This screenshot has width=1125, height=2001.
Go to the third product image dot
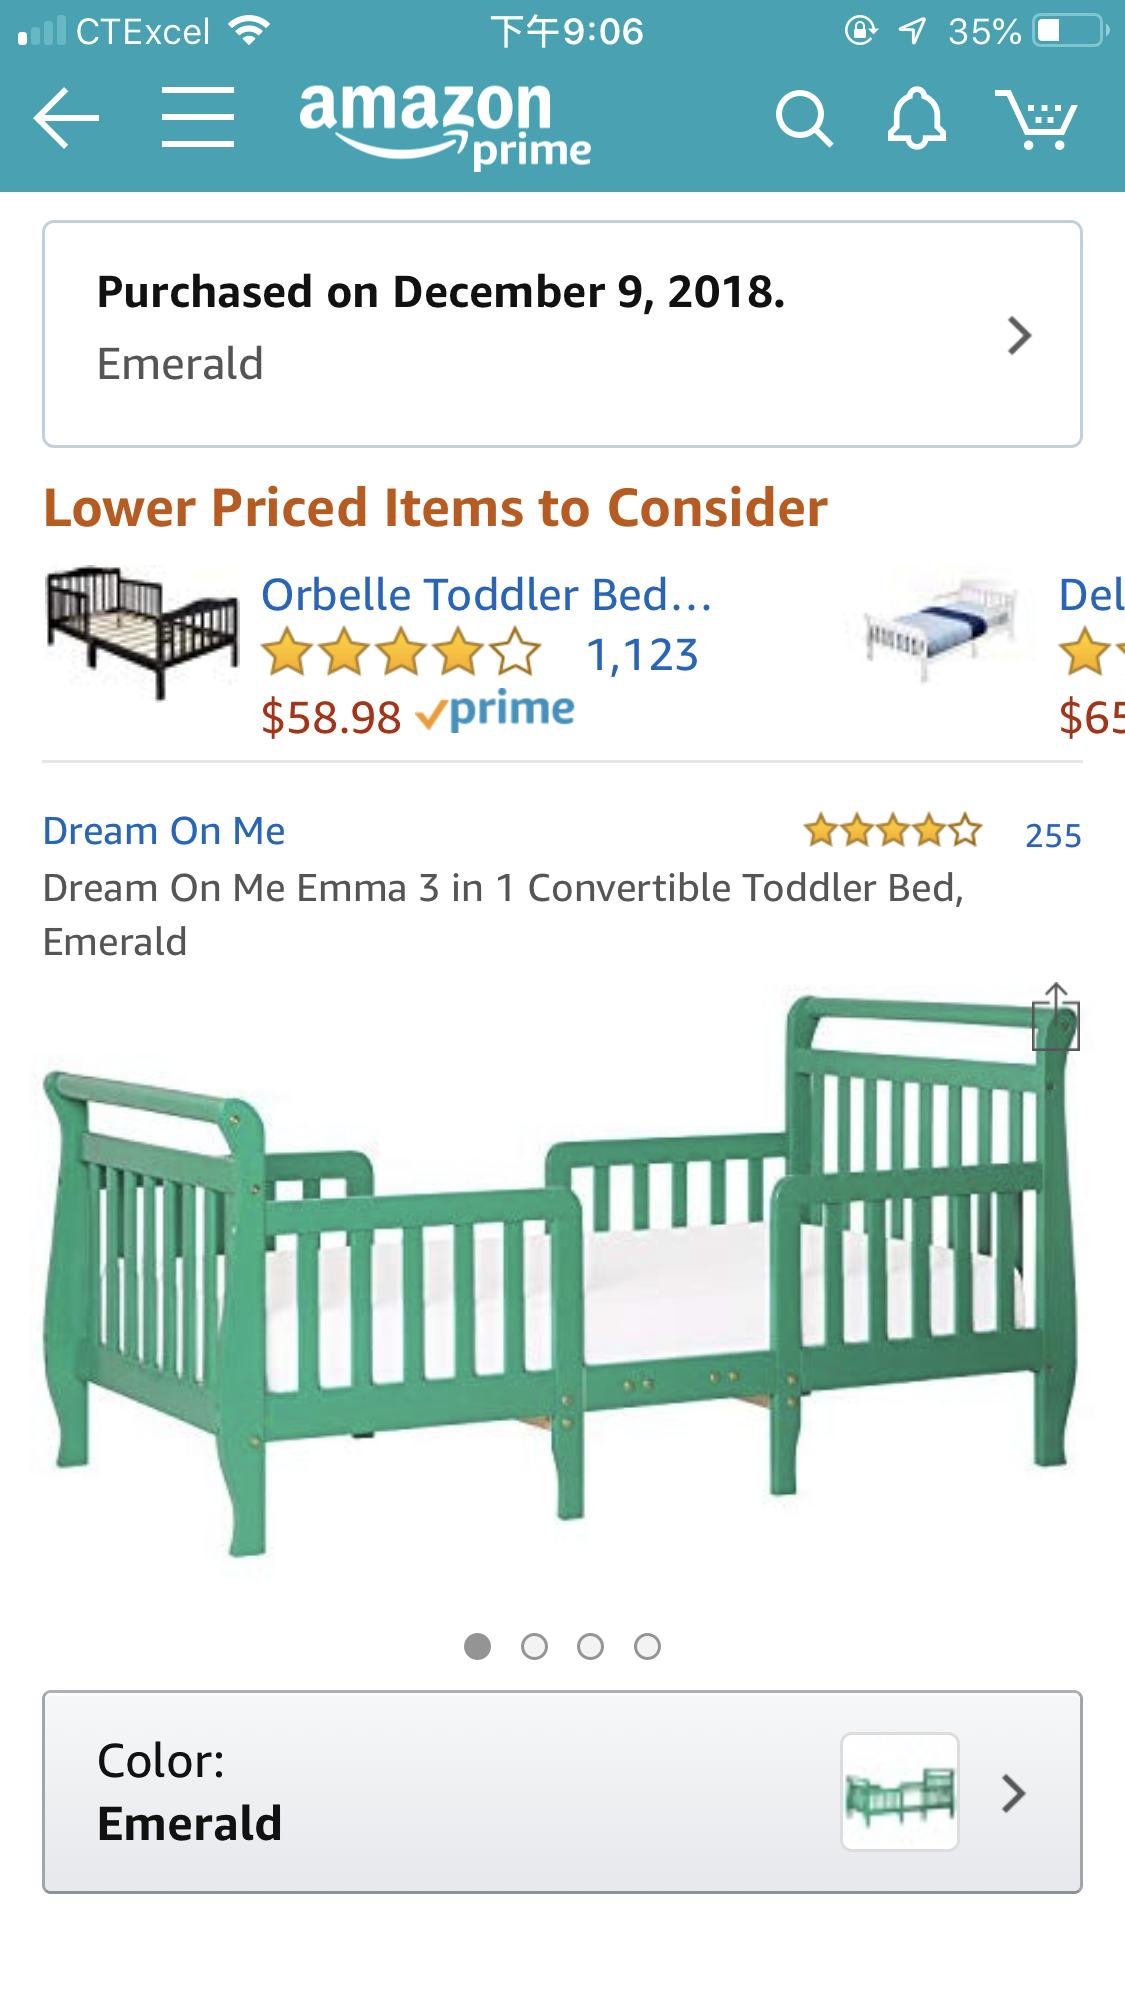click(x=591, y=1646)
